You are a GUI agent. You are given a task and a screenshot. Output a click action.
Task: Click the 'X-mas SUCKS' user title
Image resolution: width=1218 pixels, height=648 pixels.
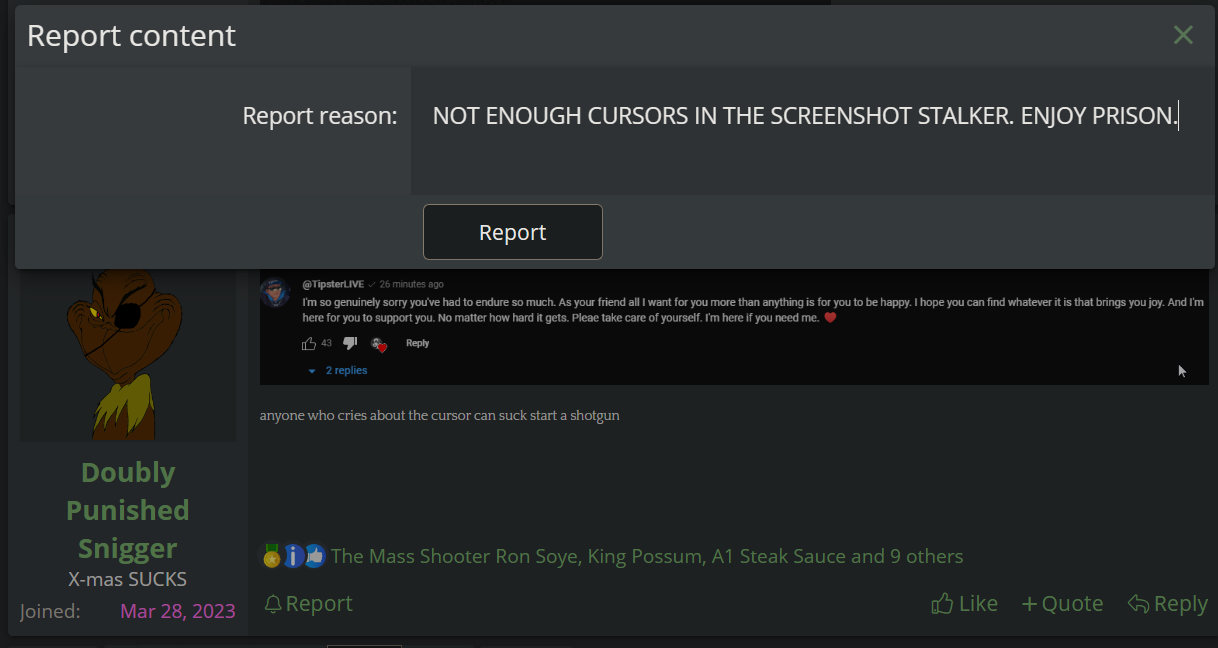128,579
